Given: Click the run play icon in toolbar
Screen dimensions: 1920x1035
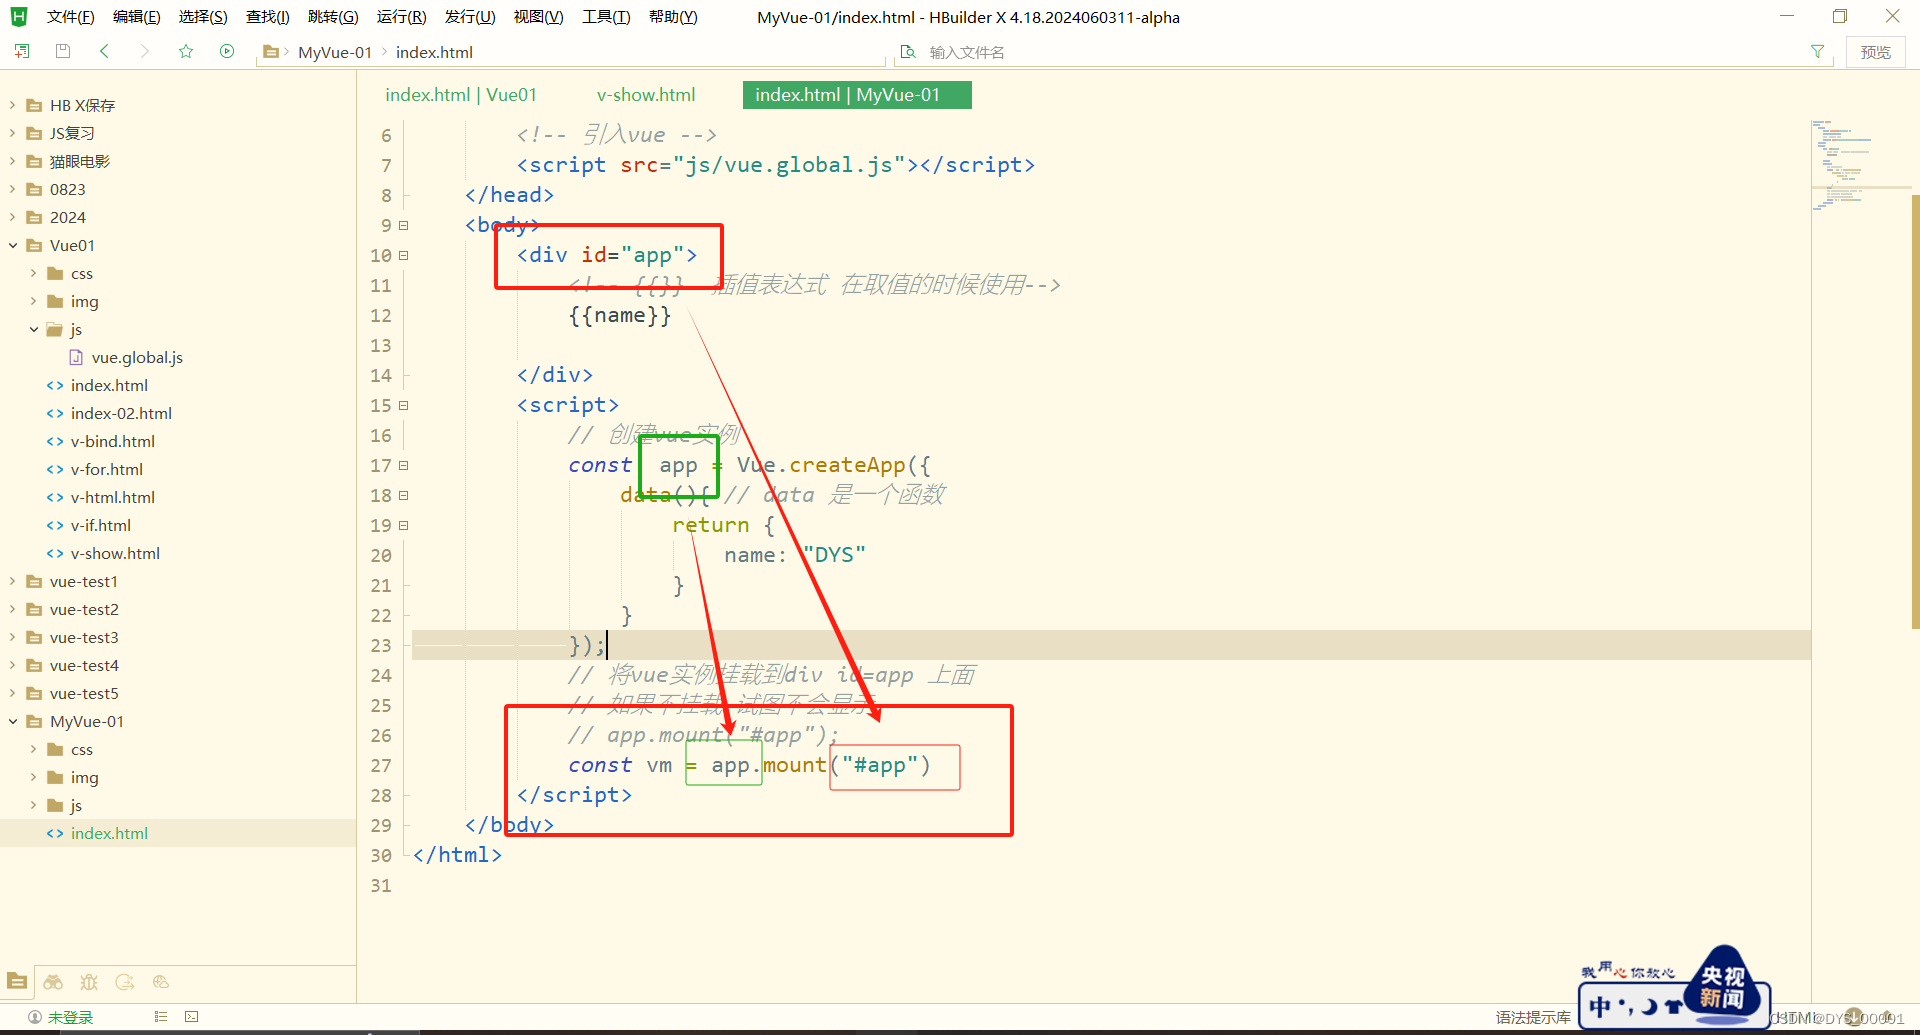Looking at the screenshot, I should click(x=227, y=51).
